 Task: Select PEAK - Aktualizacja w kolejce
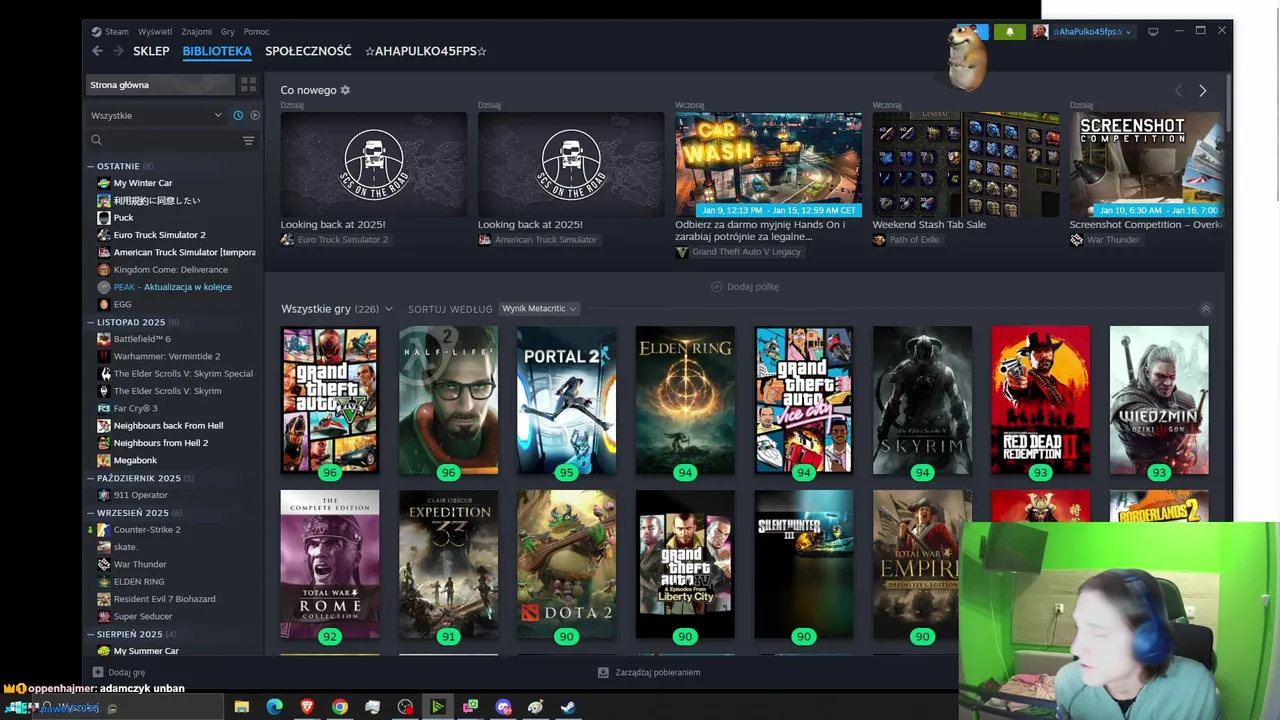(172, 287)
